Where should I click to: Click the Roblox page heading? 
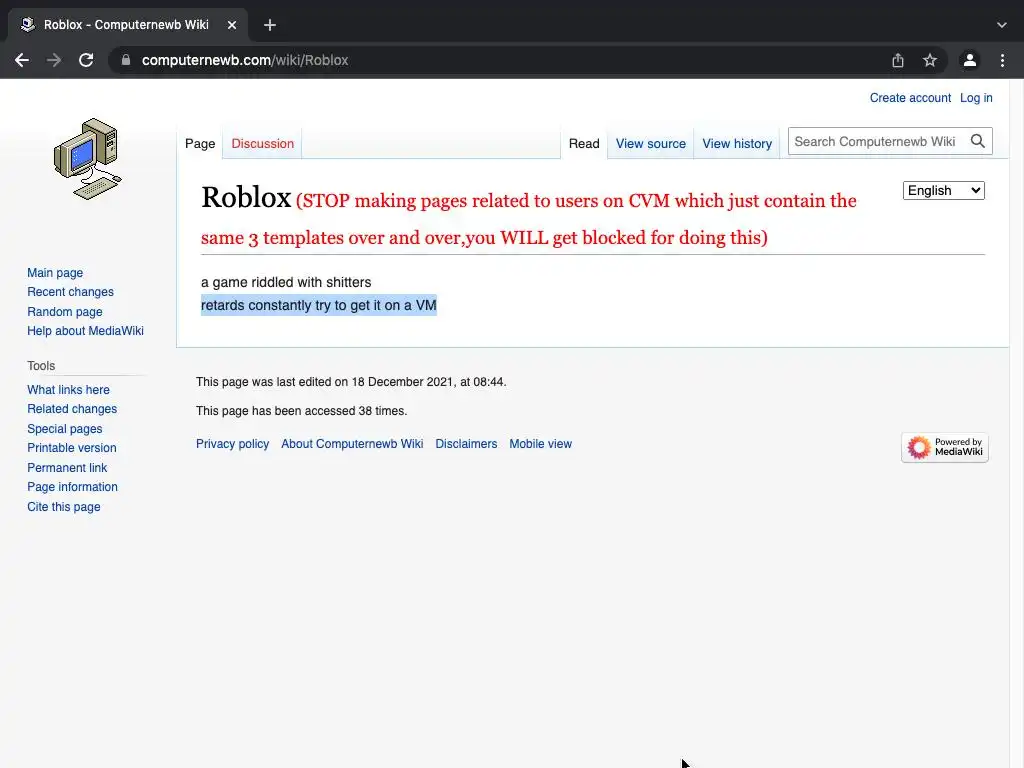(x=246, y=197)
